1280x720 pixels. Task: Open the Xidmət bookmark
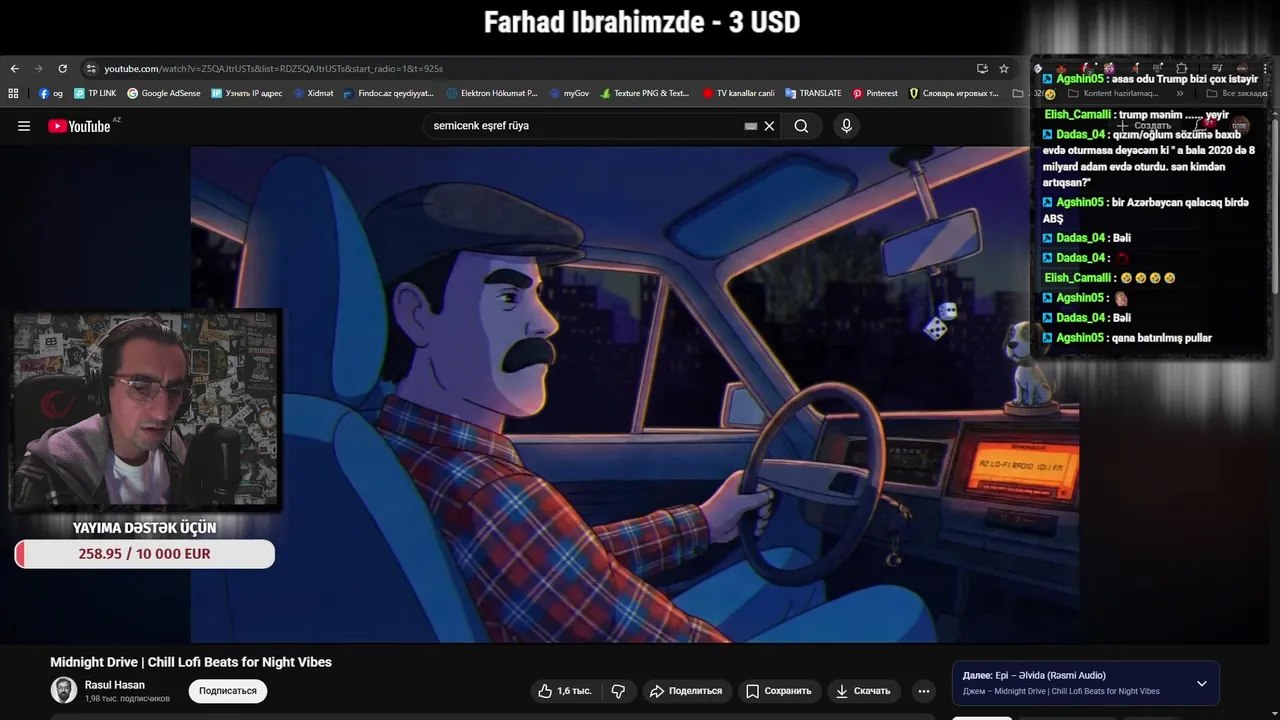(x=313, y=93)
